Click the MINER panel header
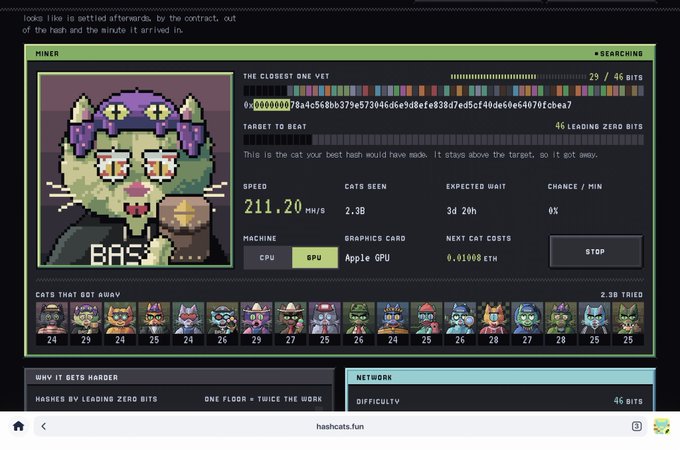 [340, 53]
